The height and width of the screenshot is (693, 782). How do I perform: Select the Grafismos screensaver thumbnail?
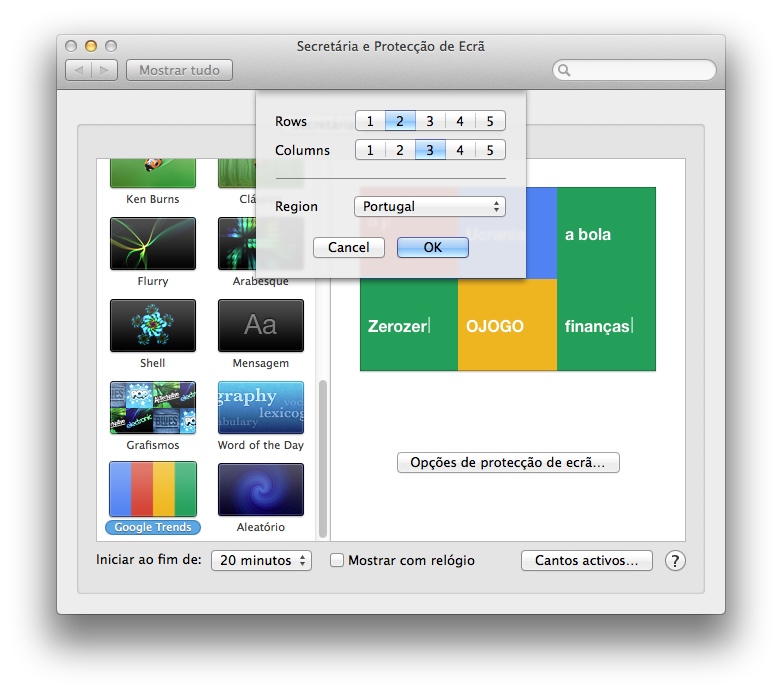pyautogui.click(x=153, y=407)
